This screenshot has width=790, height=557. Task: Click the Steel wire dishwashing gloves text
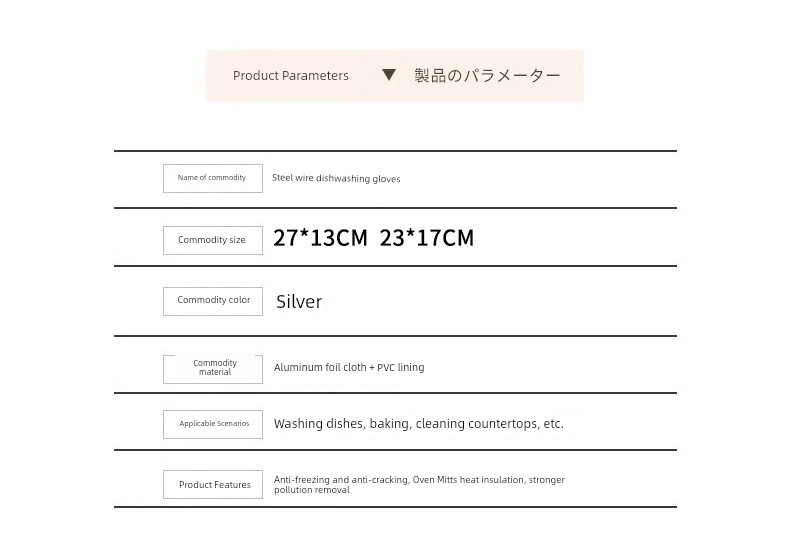click(x=336, y=179)
